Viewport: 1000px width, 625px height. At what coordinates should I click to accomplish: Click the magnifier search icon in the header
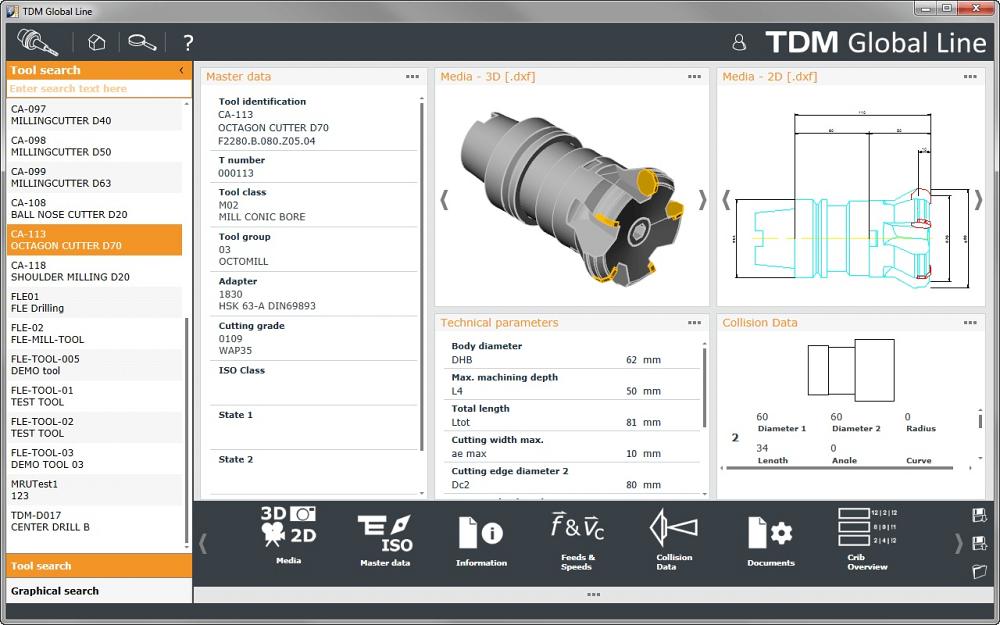coord(142,42)
